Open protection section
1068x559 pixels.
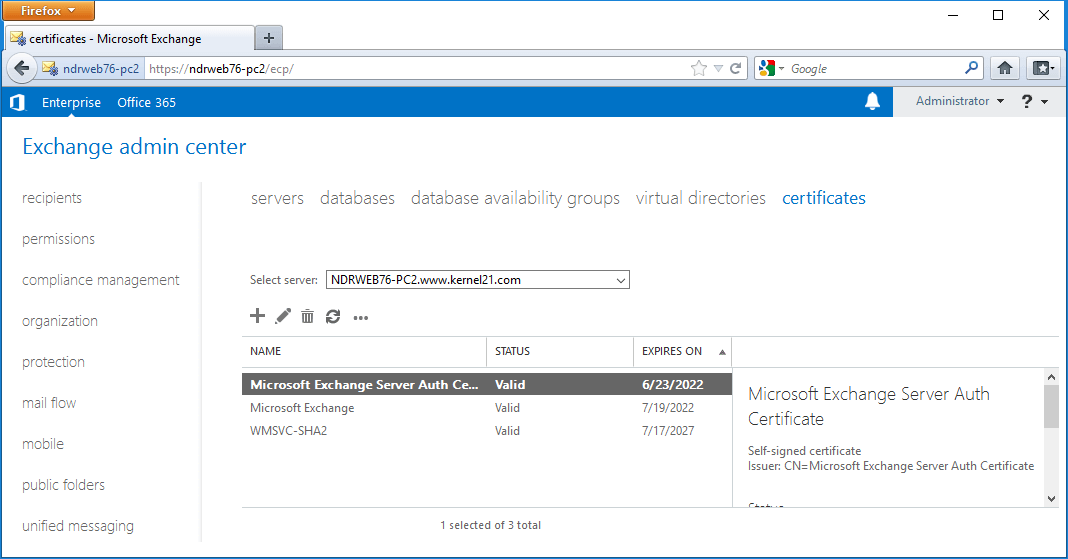(53, 362)
